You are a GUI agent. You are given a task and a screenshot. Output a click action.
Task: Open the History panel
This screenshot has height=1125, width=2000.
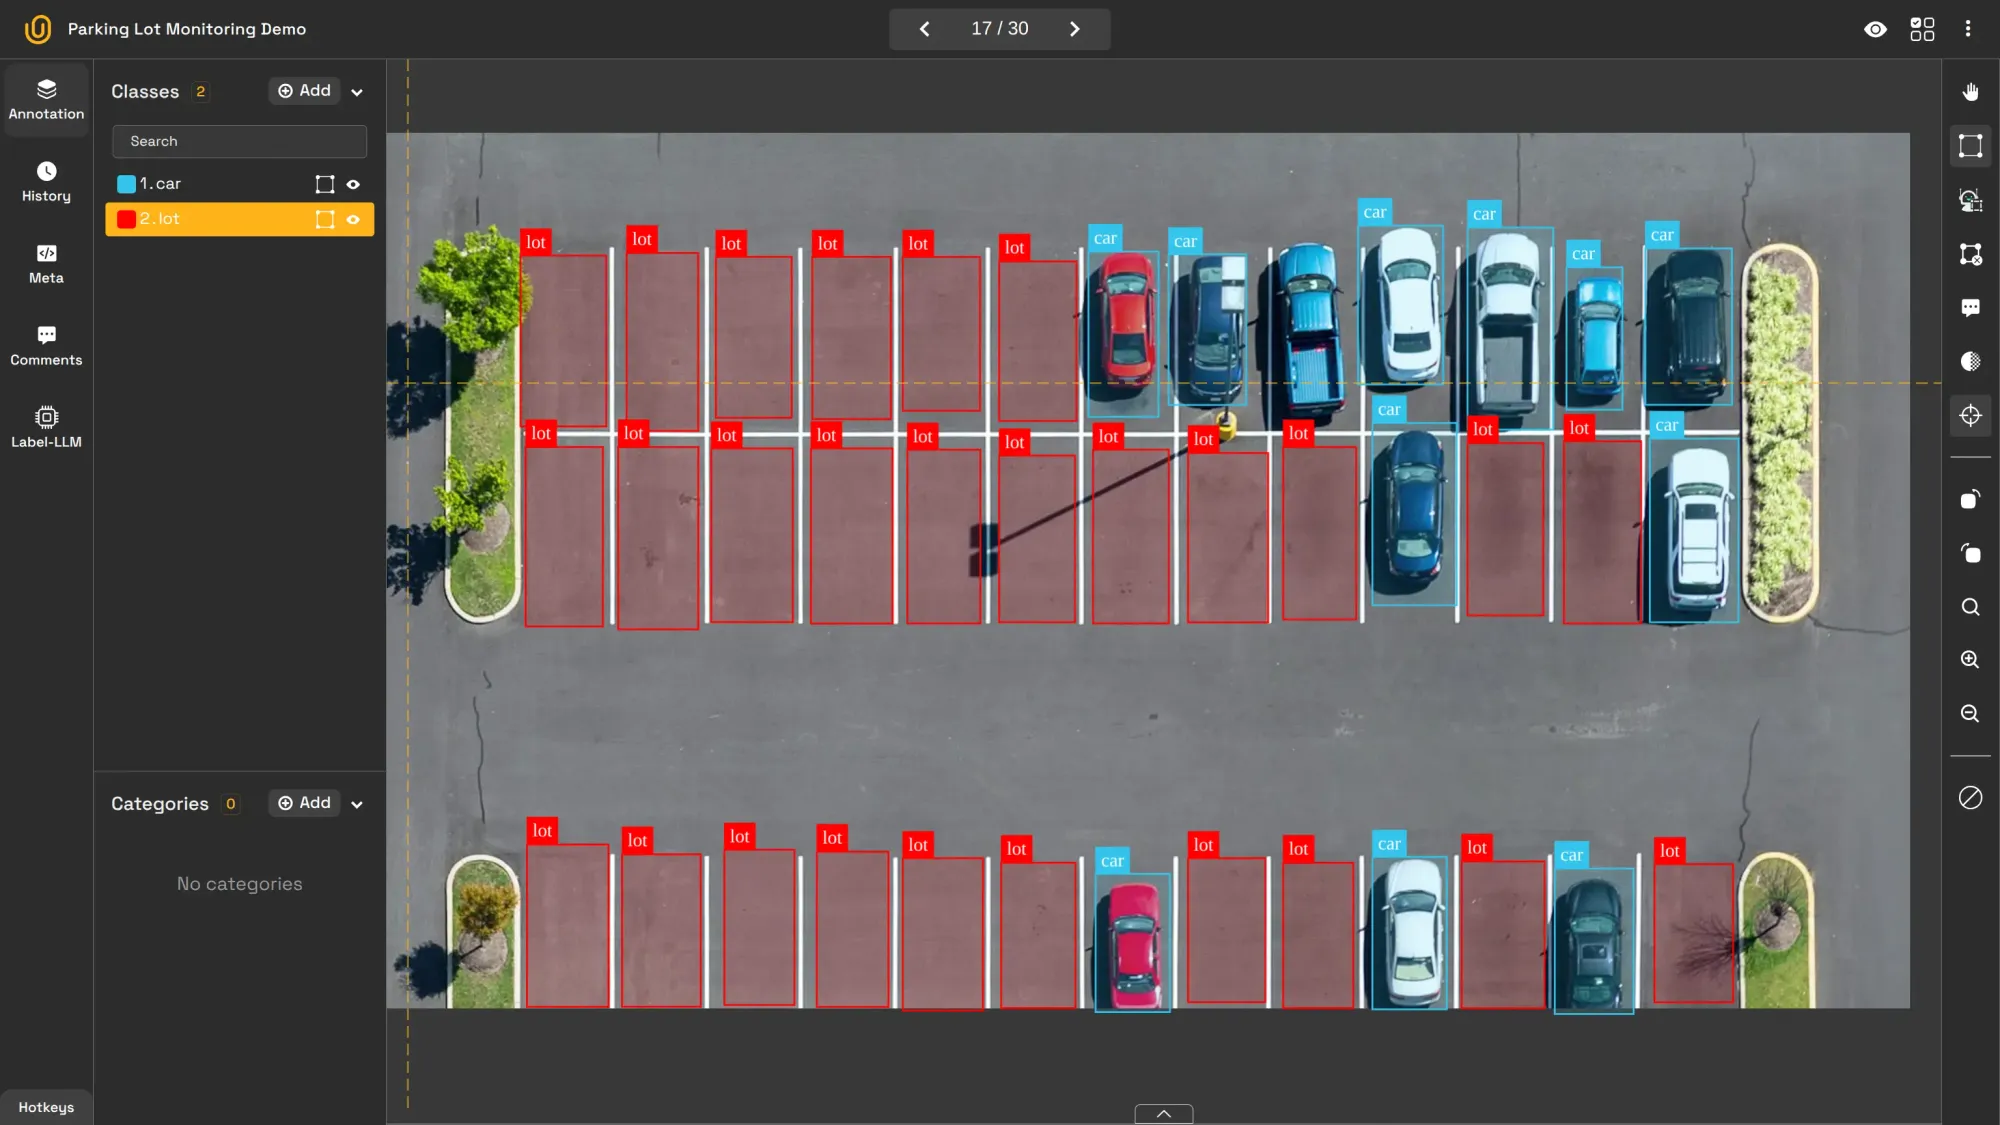(45, 180)
